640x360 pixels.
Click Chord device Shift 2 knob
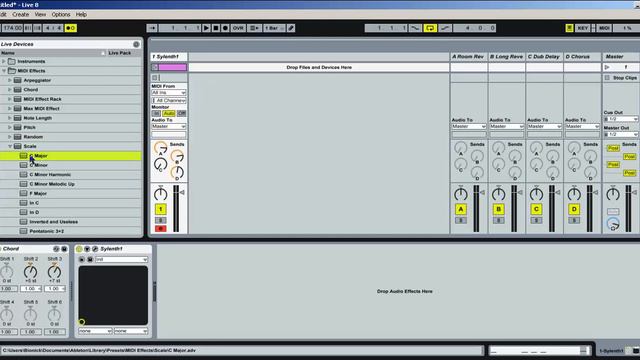(x=31, y=271)
